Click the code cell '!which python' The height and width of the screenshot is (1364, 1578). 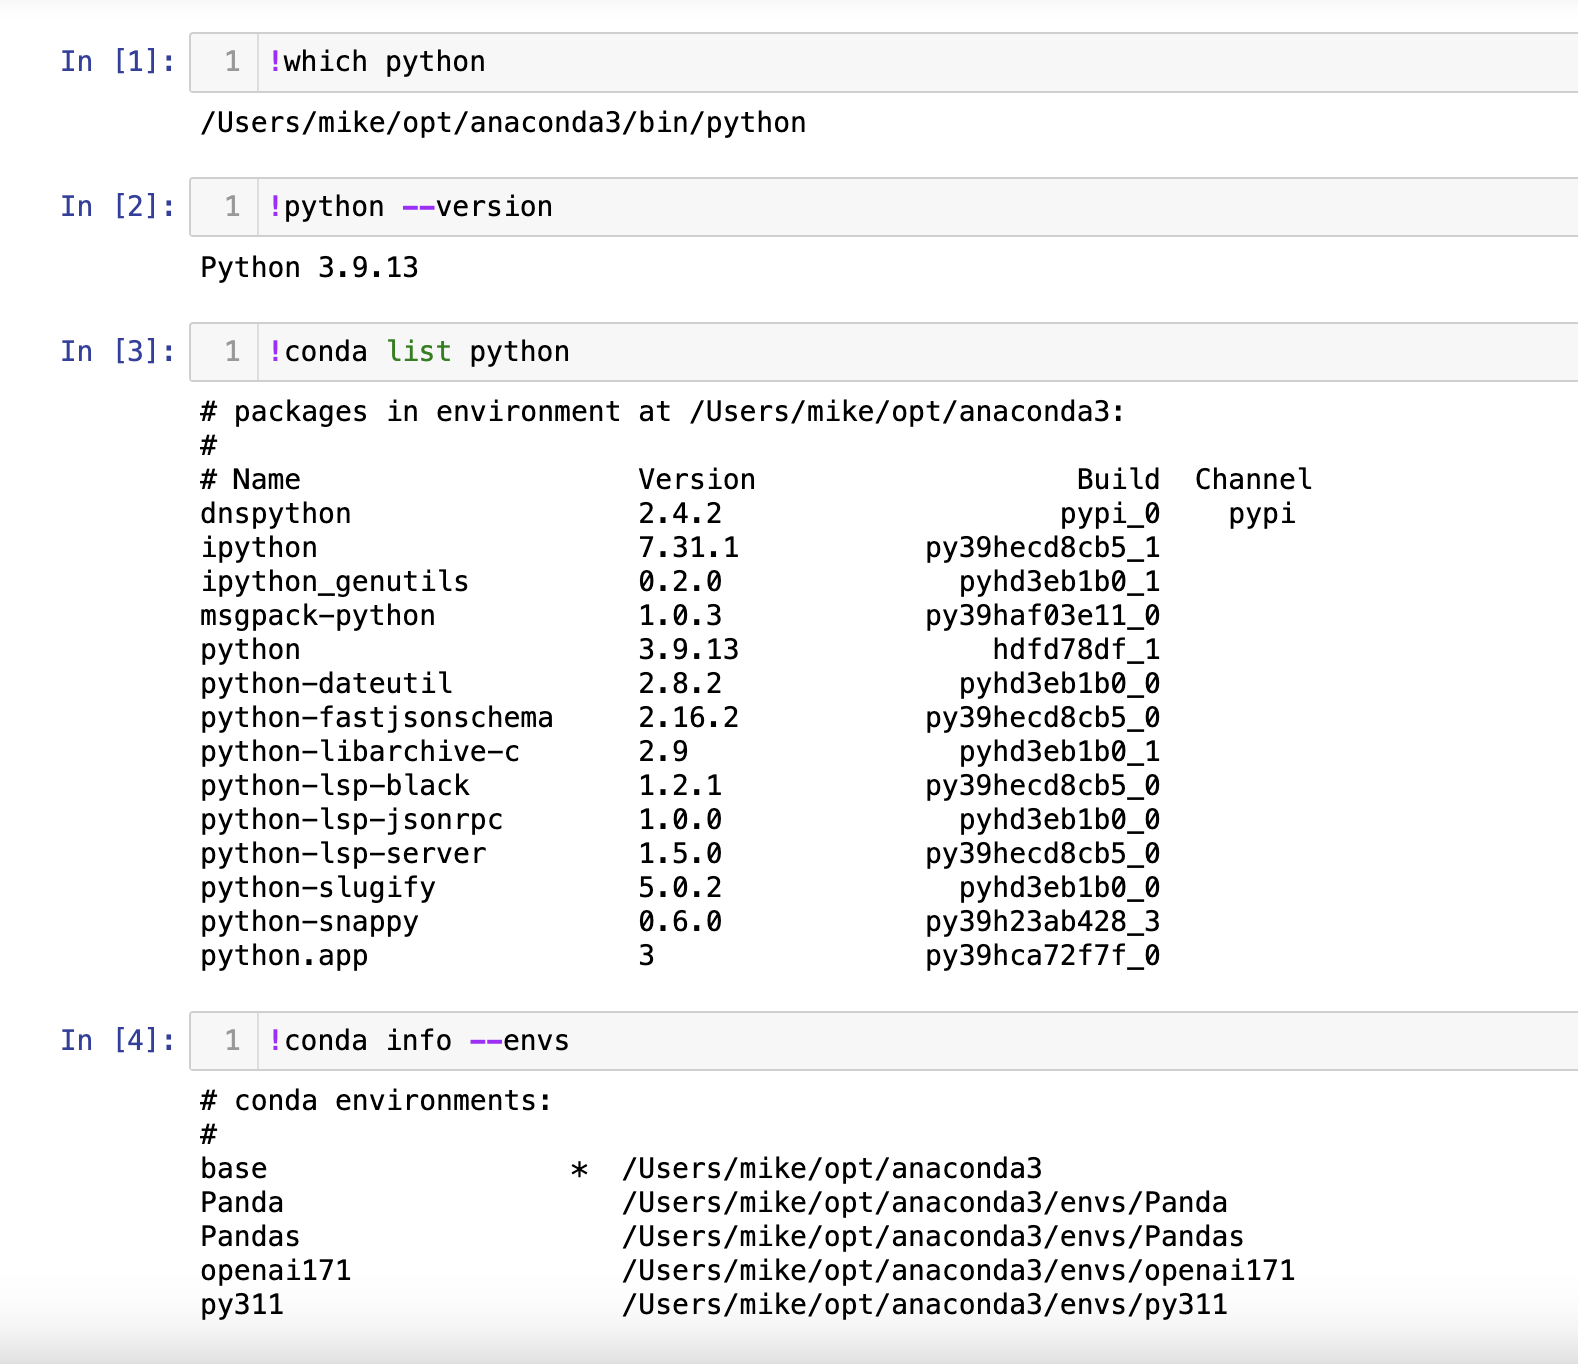(884, 62)
